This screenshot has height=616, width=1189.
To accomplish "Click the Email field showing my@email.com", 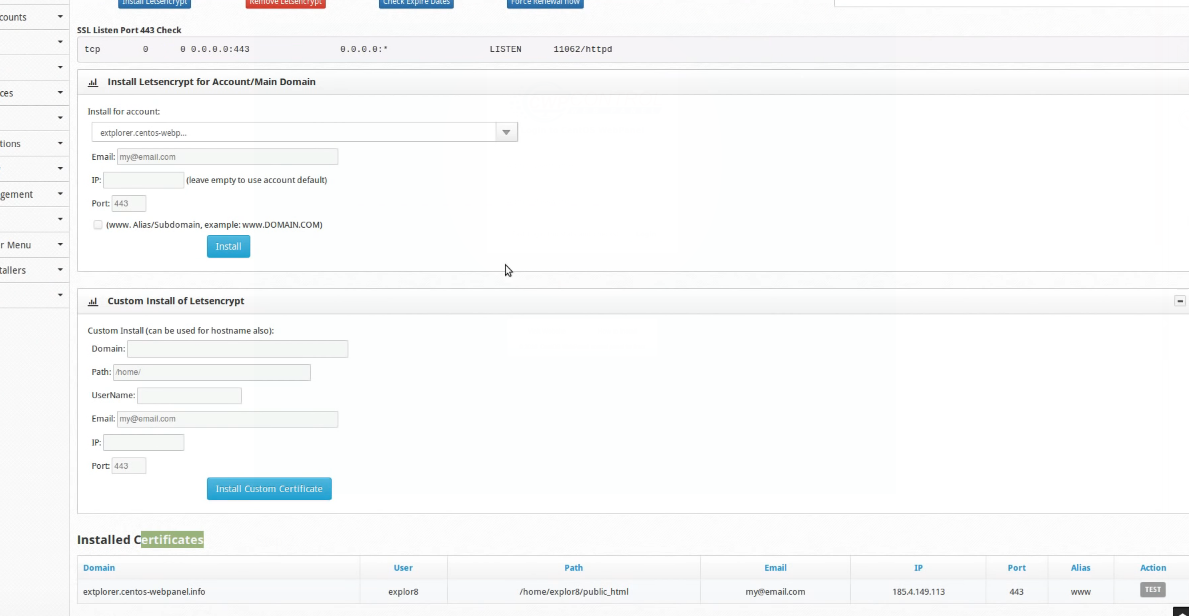I will pos(227,156).
